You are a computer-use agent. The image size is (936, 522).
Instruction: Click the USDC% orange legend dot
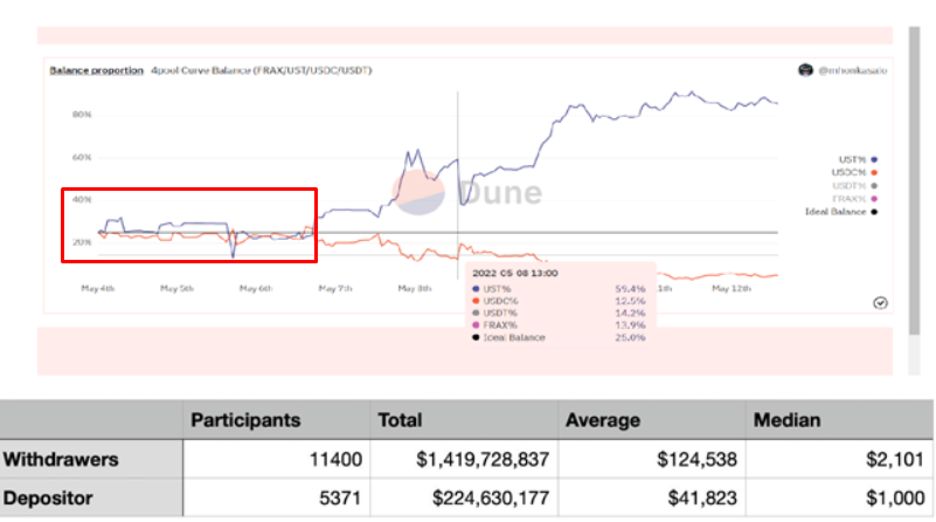click(875, 172)
